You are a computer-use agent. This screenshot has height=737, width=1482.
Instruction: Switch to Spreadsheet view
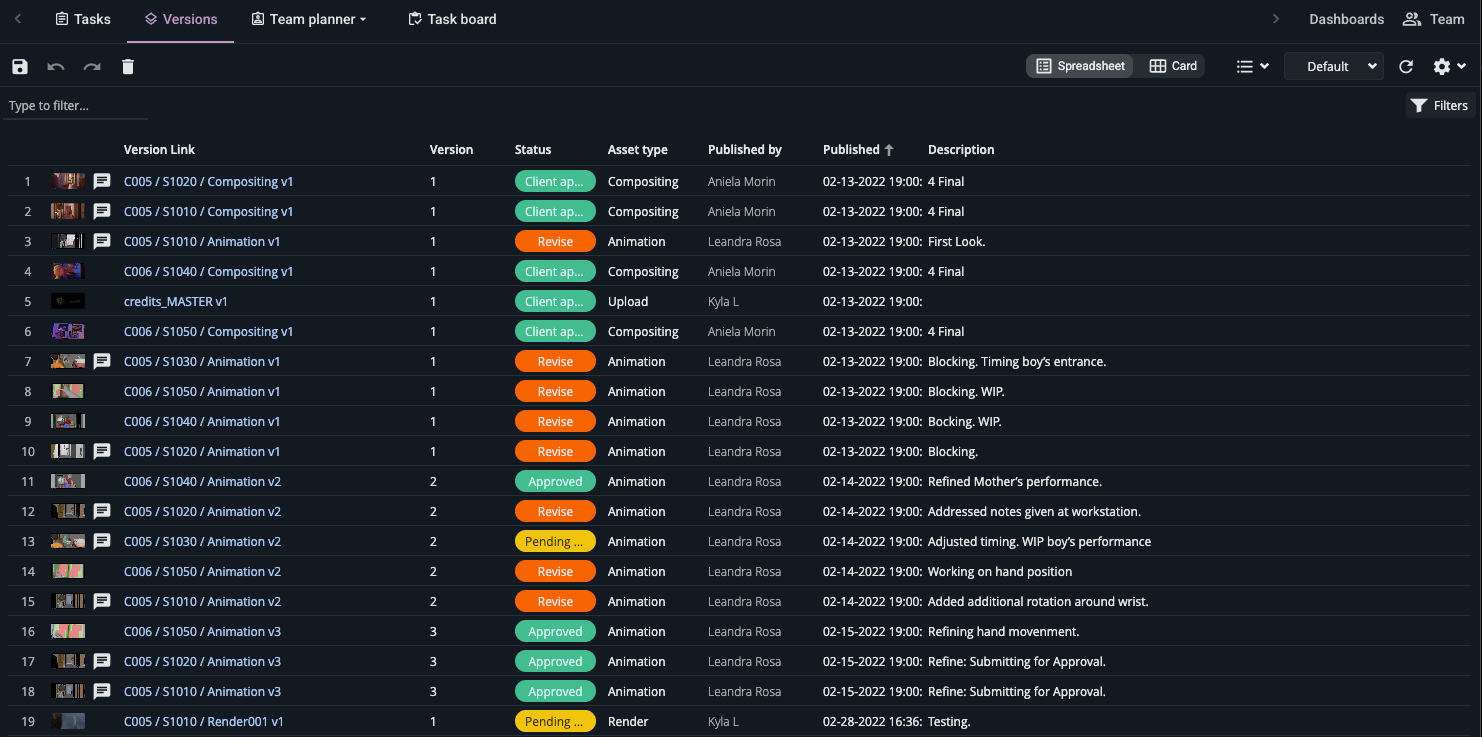[1080, 66]
